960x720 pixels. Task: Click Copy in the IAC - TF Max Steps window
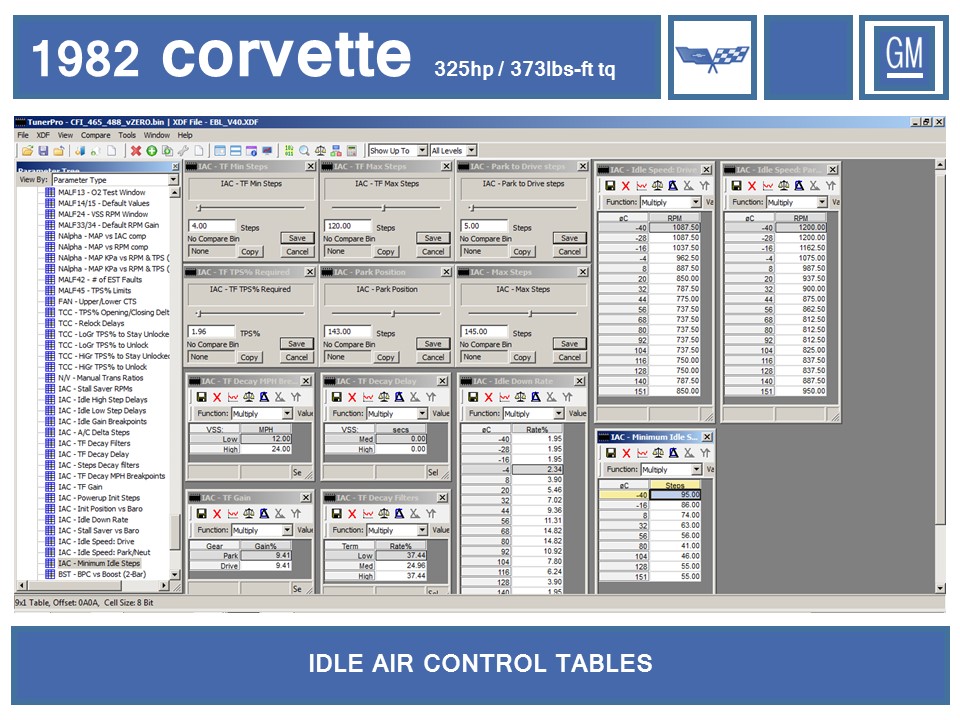coord(386,252)
